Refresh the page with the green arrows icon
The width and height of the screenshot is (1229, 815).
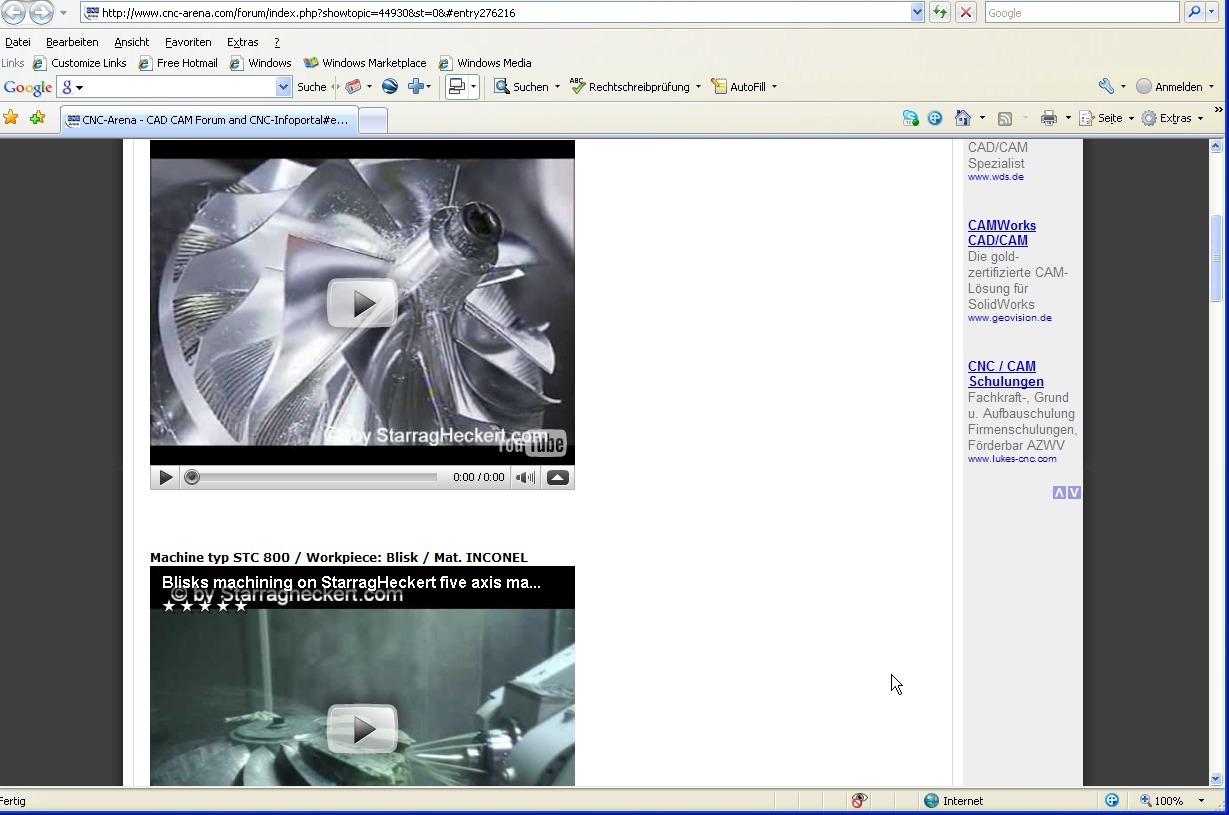(x=940, y=13)
